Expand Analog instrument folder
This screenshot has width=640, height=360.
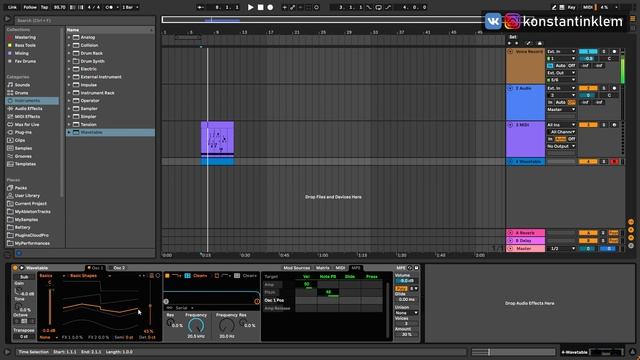(69, 37)
